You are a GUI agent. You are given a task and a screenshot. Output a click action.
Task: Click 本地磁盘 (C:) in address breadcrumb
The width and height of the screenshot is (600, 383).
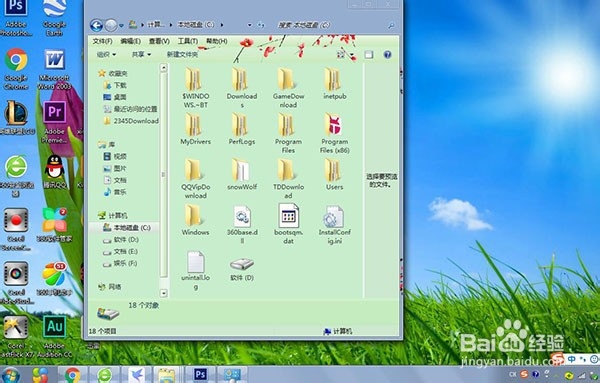point(196,25)
